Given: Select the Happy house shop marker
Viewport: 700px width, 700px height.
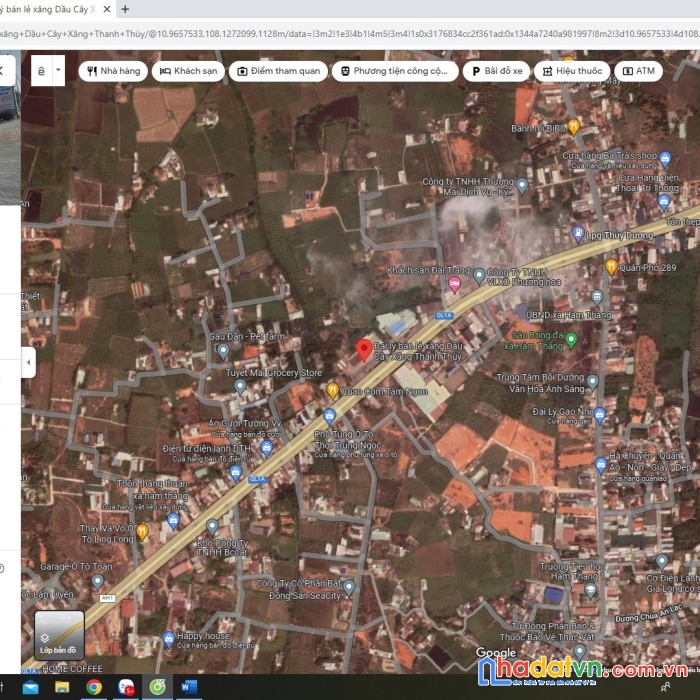Looking at the screenshot, I should [x=168, y=637].
